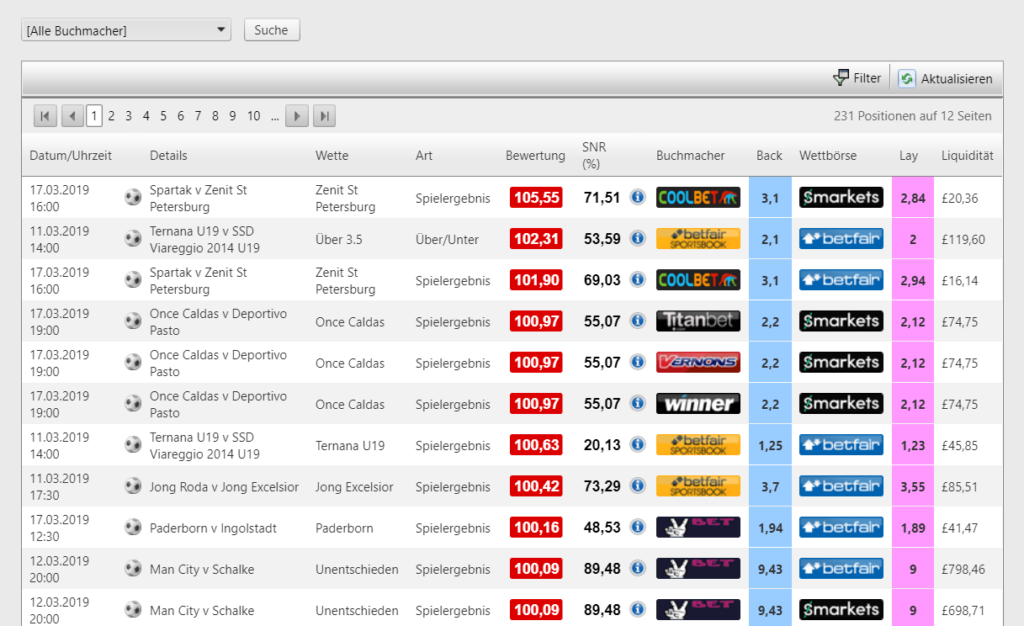Click lay odds 1,89 in Paderborn row
This screenshot has height=626, width=1024.
(x=913, y=527)
